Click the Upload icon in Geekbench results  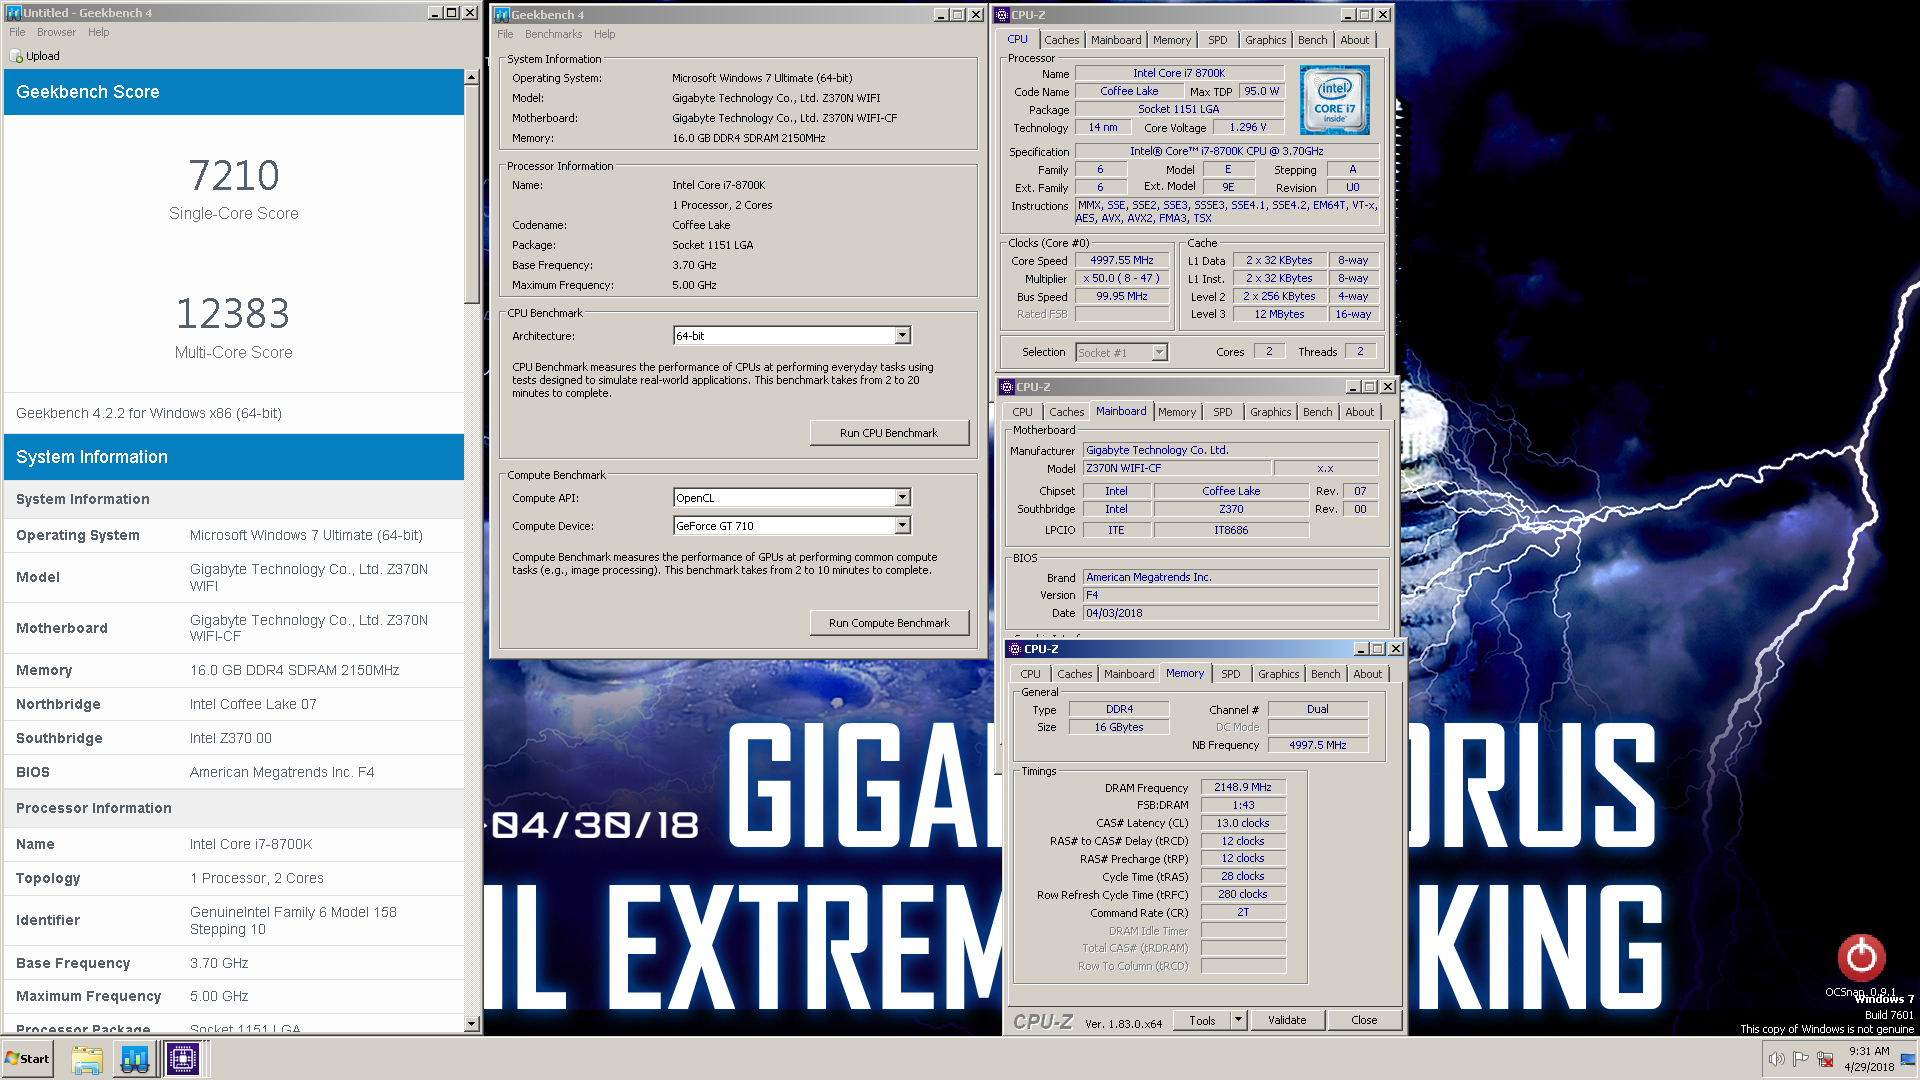(x=16, y=56)
